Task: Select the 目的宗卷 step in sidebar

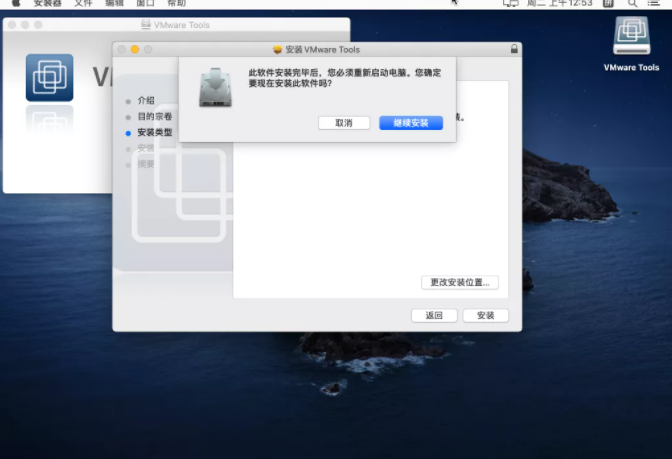Action: [x=155, y=116]
